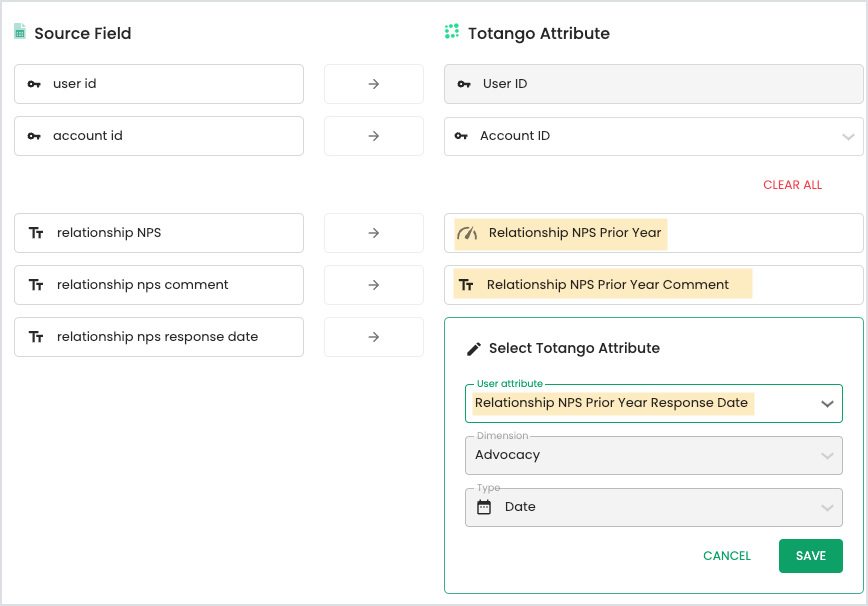The image size is (868, 606).
Task: Expand the Account ID dropdown chevron
Action: pos(848,137)
